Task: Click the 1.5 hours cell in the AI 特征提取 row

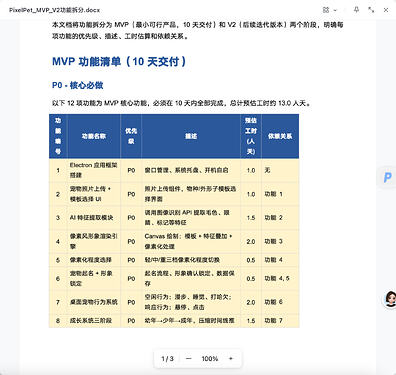Action: pos(251,218)
